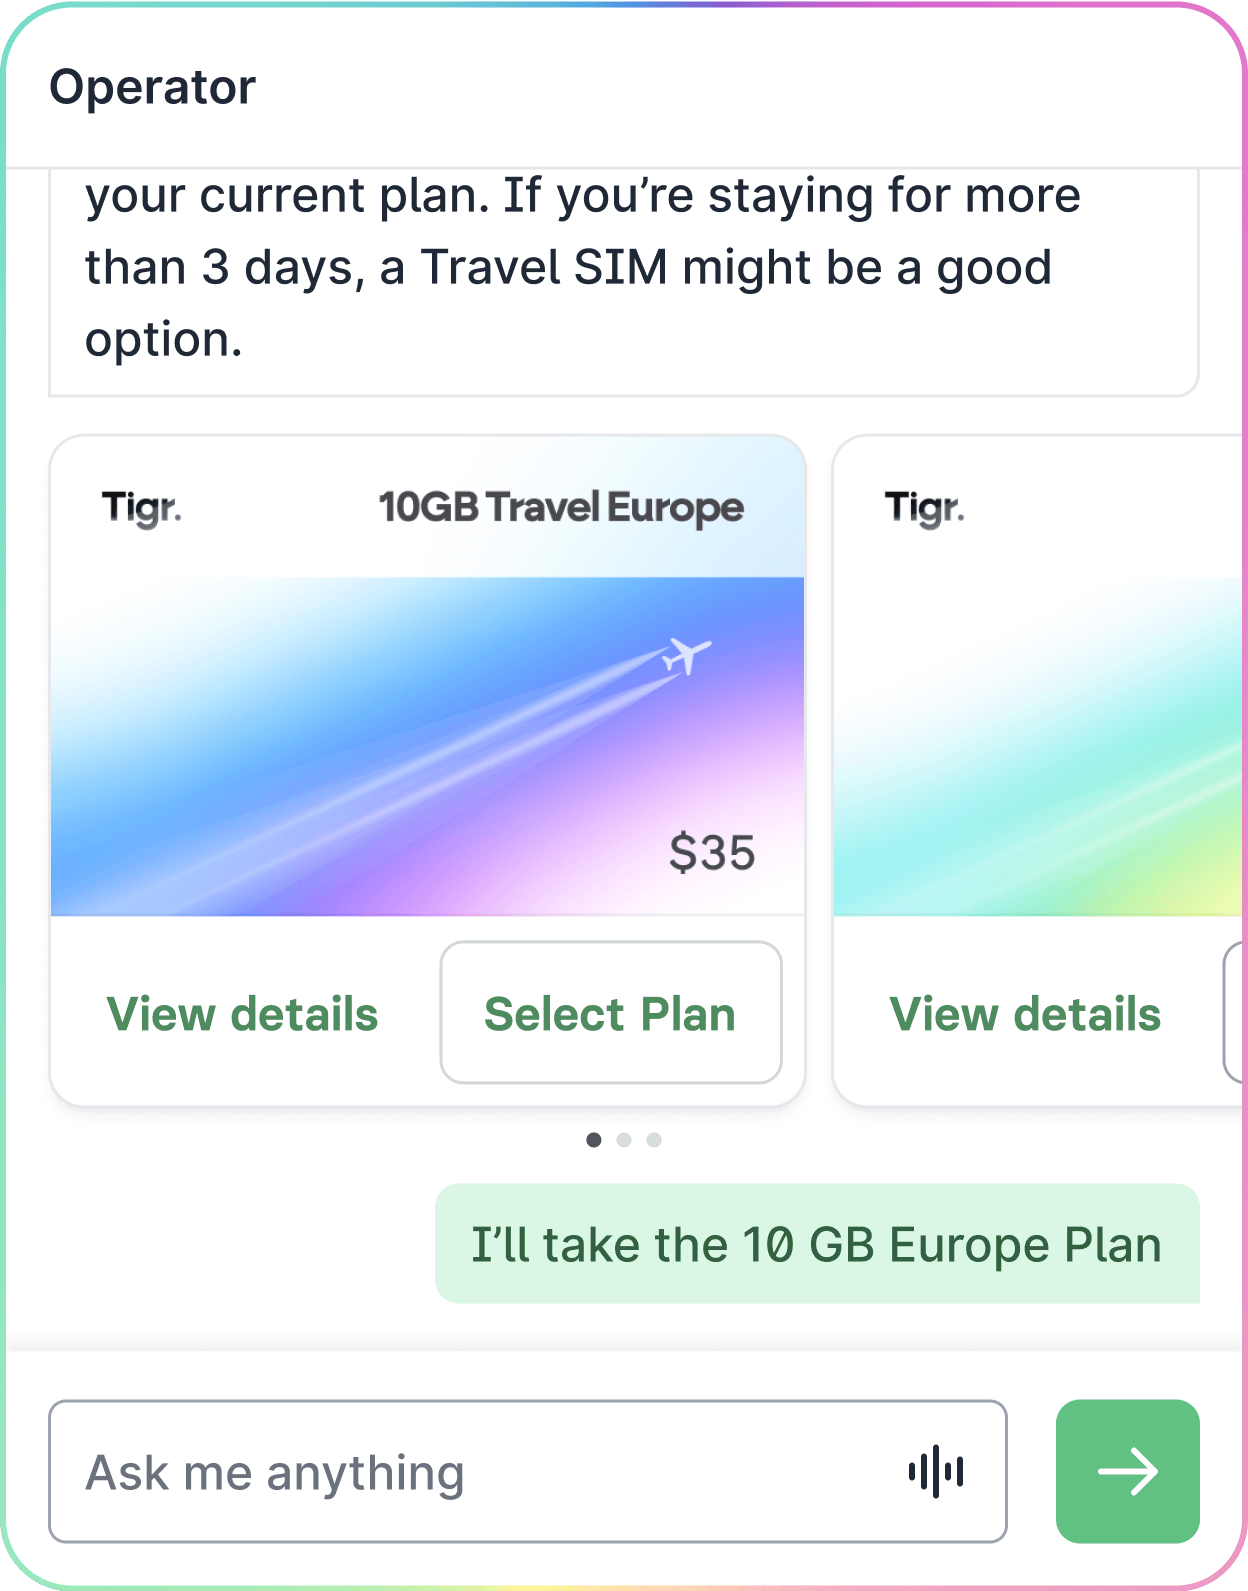
Task: Open View details for 10GB Travel Europe
Action: tap(243, 1014)
